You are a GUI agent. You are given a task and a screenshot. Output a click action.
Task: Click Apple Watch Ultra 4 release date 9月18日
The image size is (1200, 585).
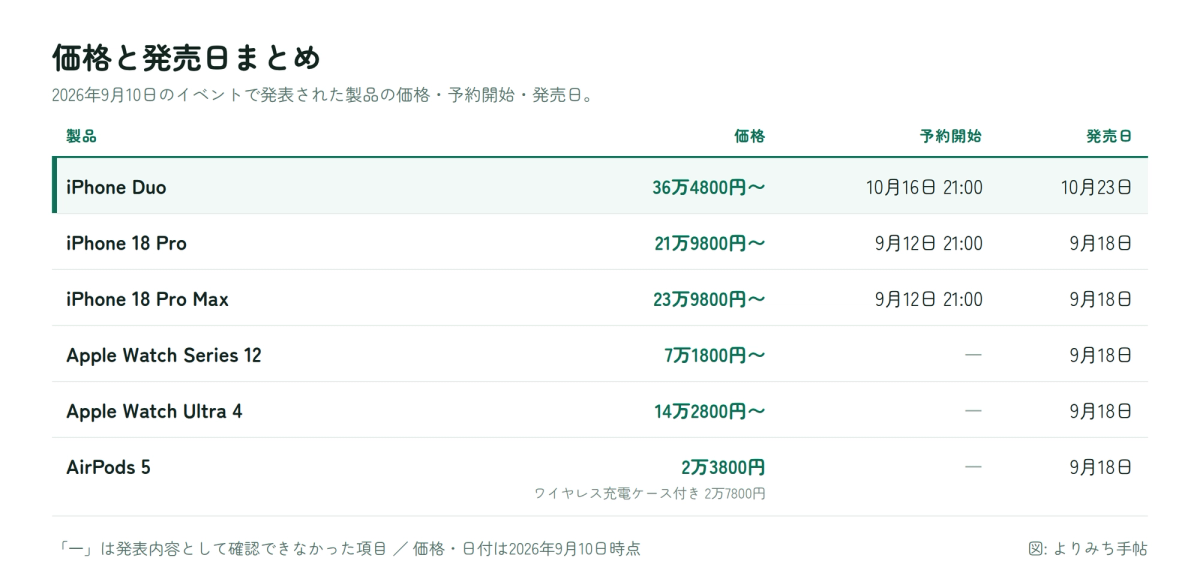[x=1100, y=411]
